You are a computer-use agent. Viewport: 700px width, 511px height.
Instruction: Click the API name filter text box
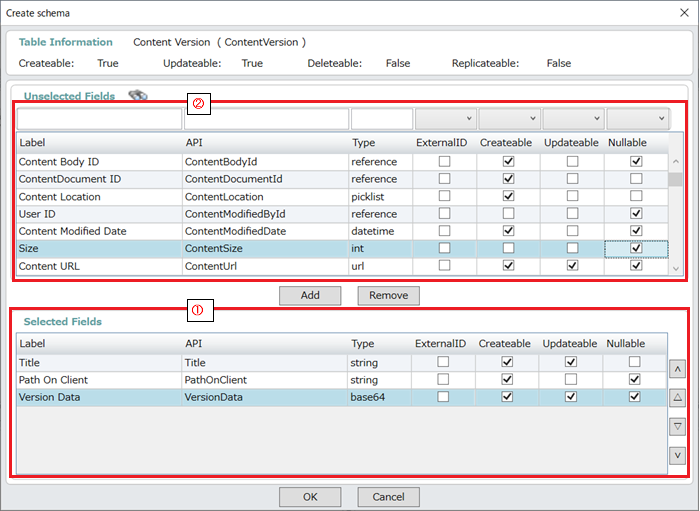[x=265, y=119]
